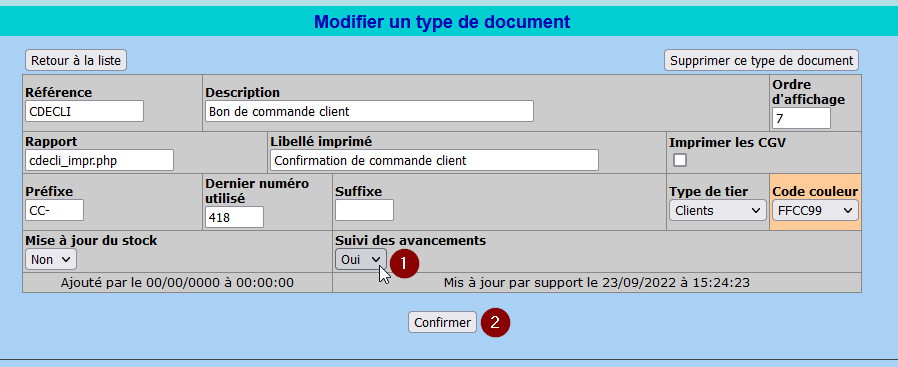Open the Type de tier dropdown
The height and width of the screenshot is (367, 898).
point(718,210)
